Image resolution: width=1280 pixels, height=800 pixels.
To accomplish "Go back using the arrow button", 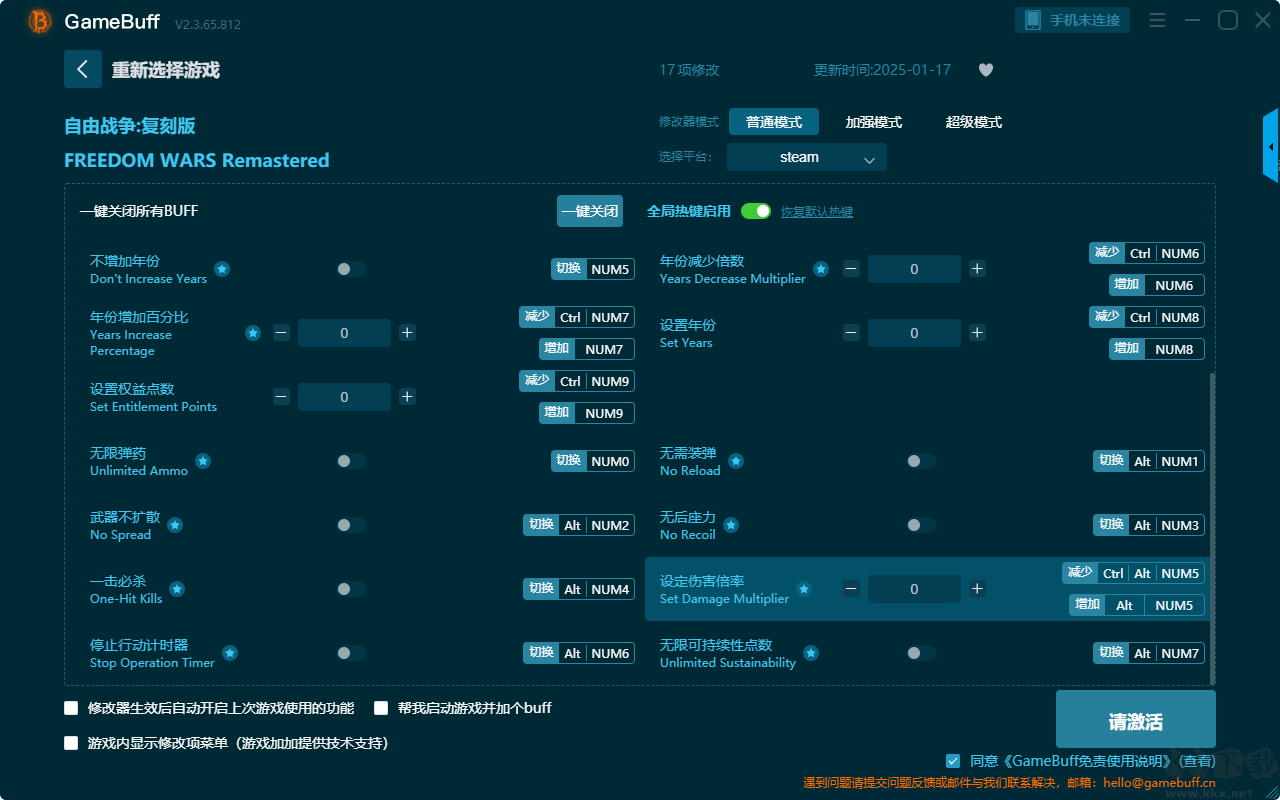I will point(83,69).
